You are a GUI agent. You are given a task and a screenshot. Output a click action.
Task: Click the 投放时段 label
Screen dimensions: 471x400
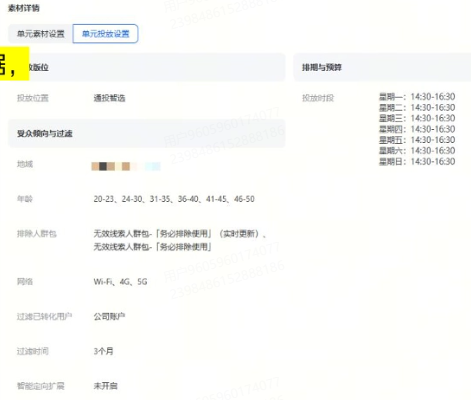click(x=318, y=98)
